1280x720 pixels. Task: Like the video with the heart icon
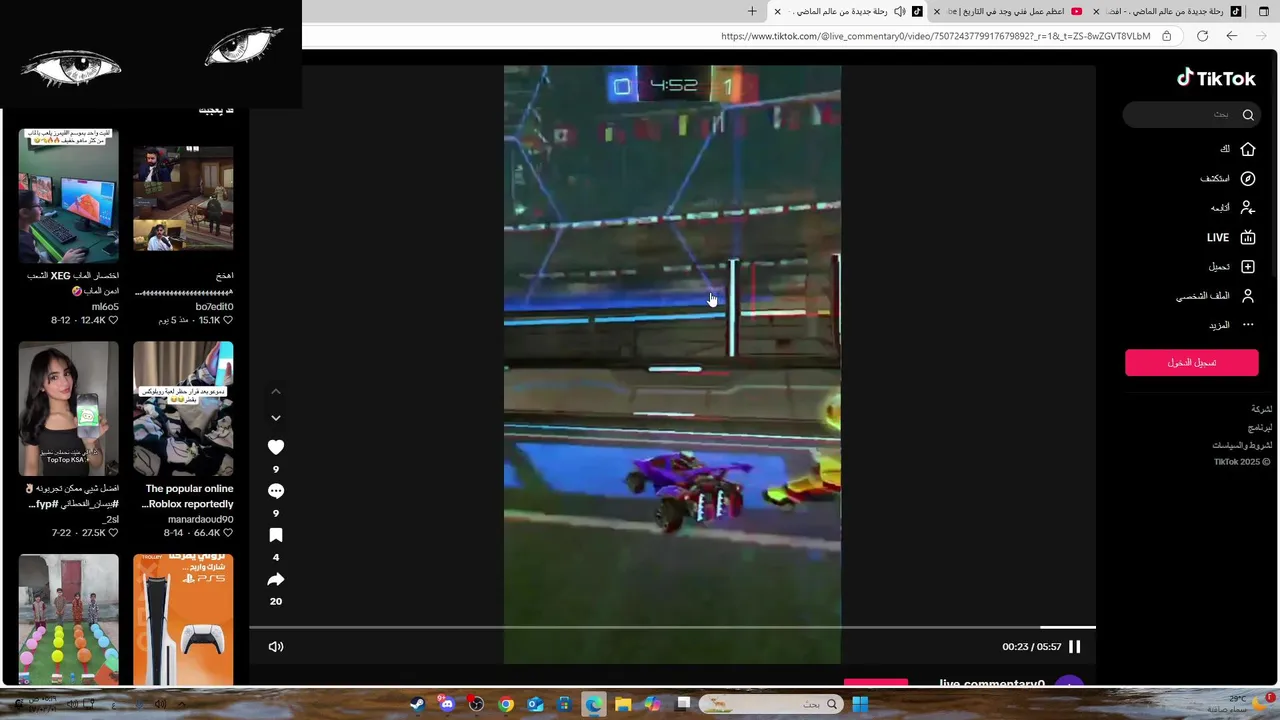pos(276,447)
